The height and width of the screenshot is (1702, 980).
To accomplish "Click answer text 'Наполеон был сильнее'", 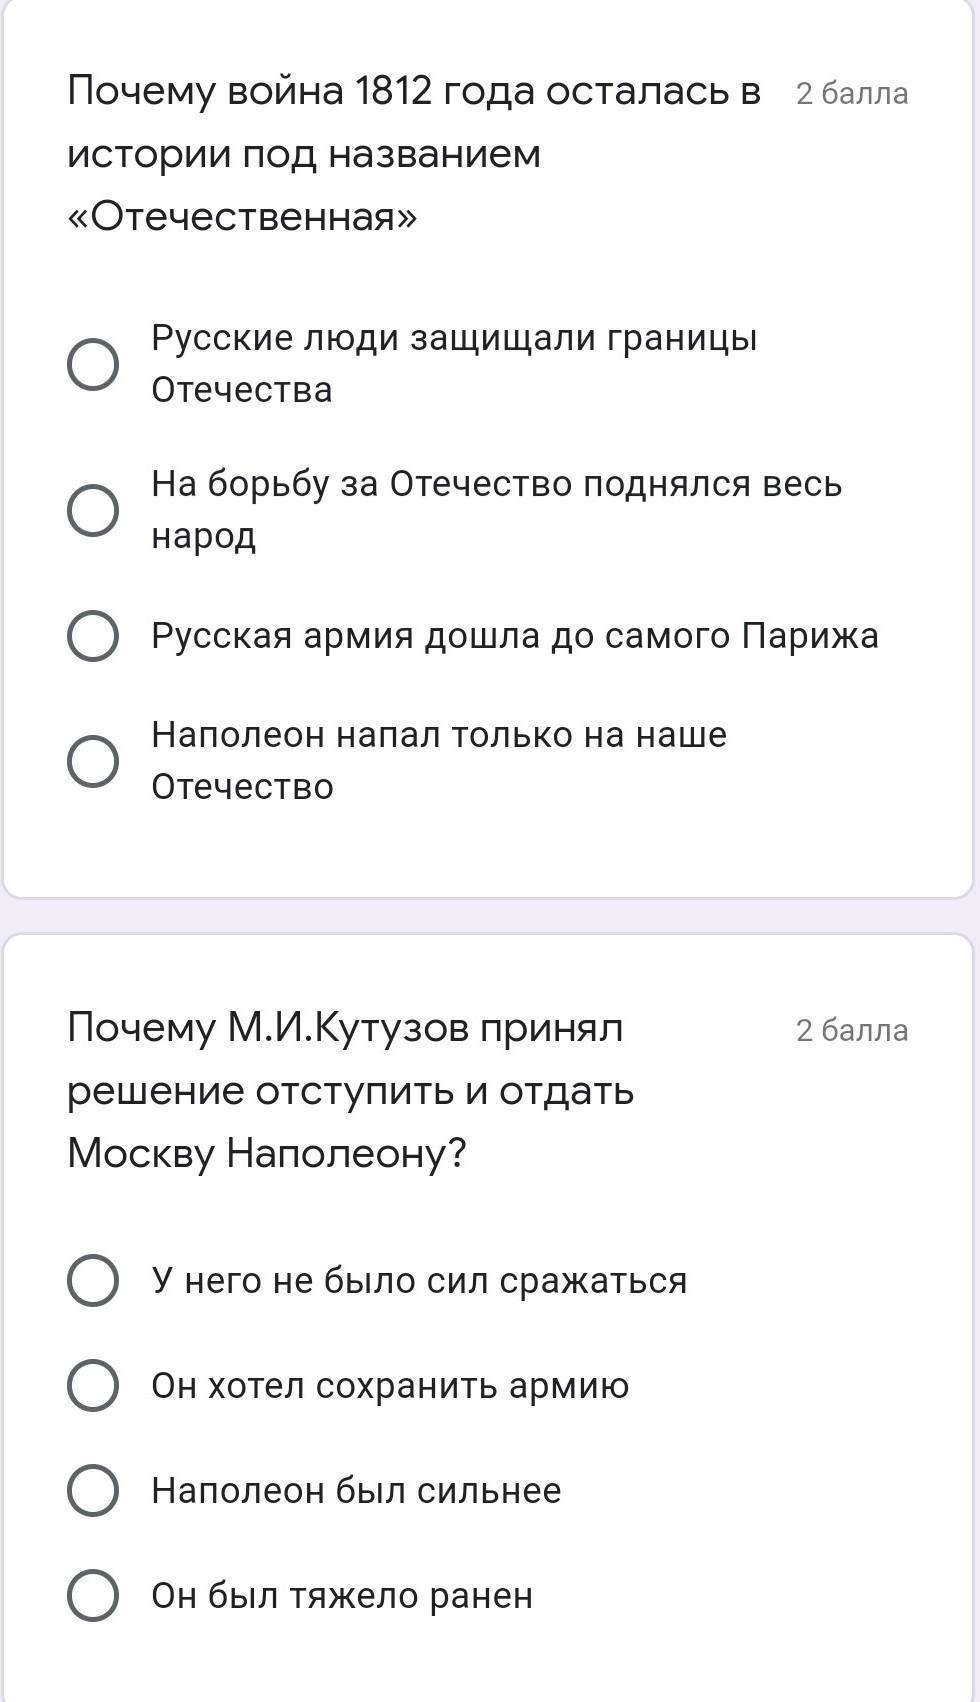I will 356,1491.
